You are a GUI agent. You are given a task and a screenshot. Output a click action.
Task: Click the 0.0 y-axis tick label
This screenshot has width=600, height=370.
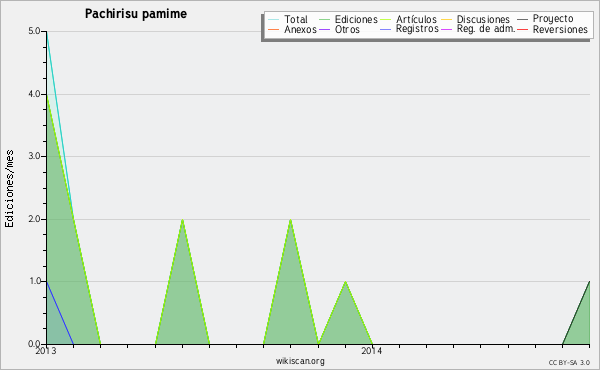34,344
